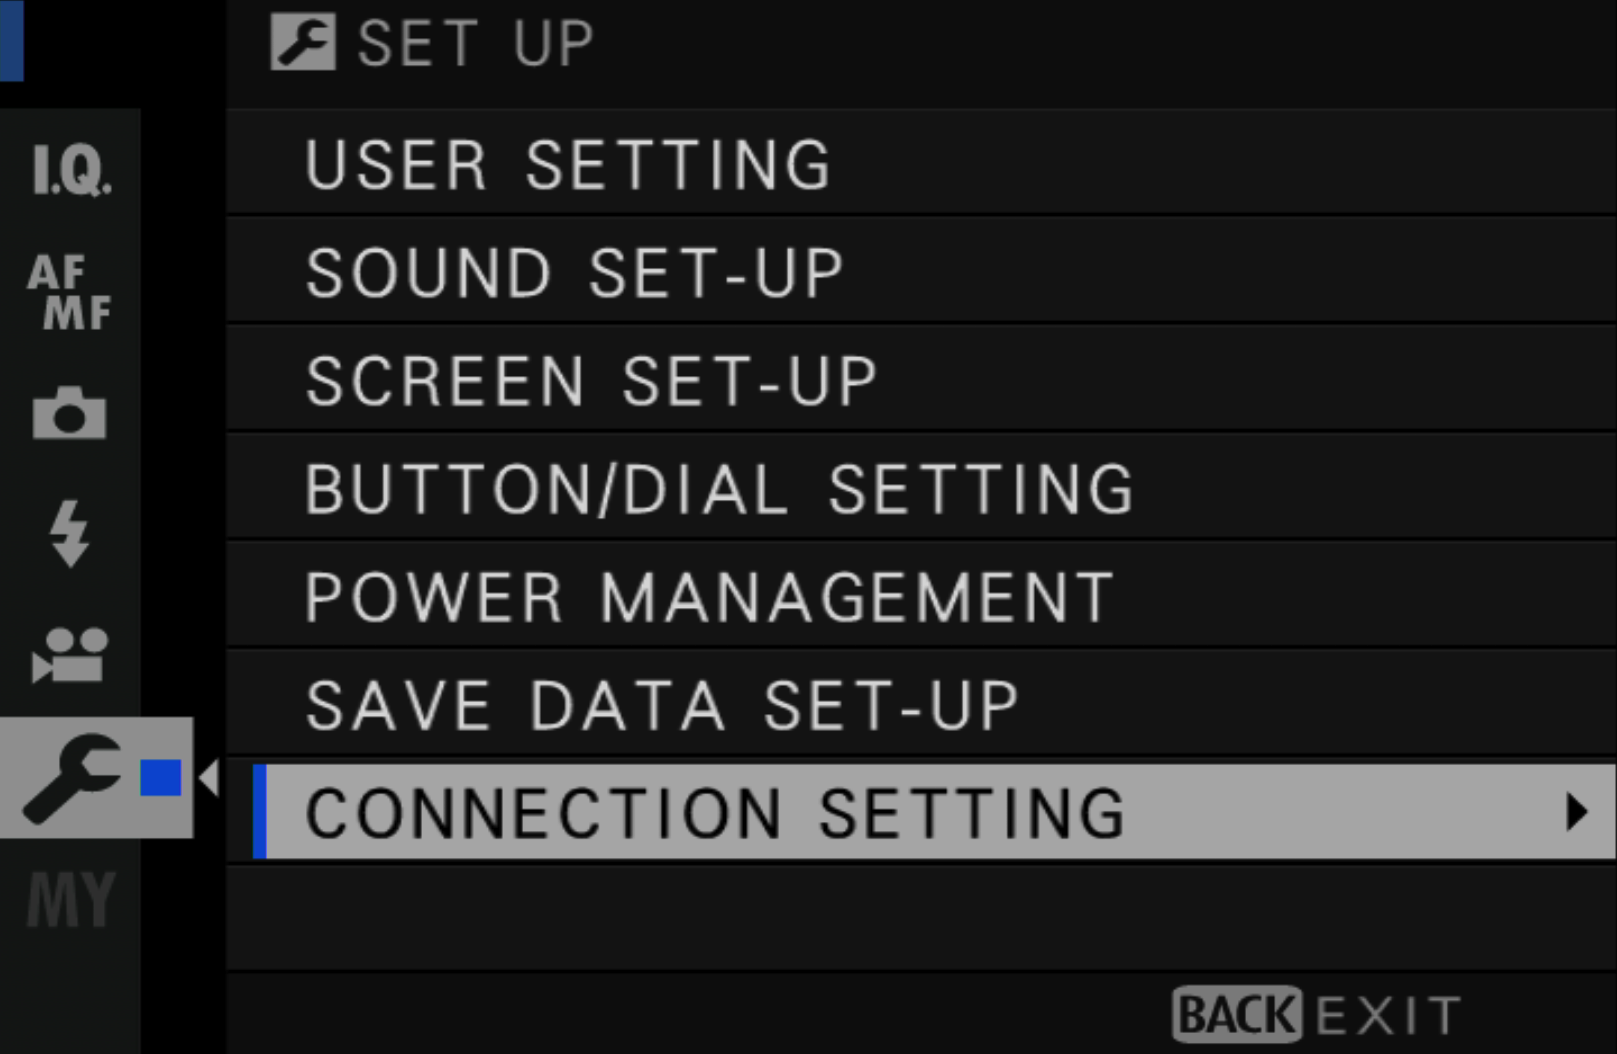Open the camera shooting settings tab

pos(69,412)
